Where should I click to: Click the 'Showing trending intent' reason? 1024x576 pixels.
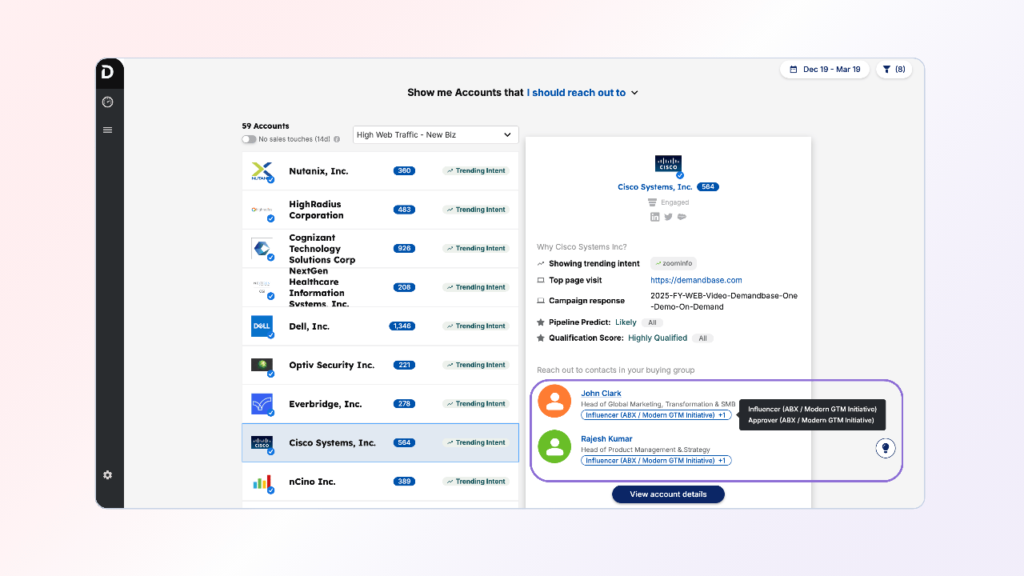click(594, 264)
